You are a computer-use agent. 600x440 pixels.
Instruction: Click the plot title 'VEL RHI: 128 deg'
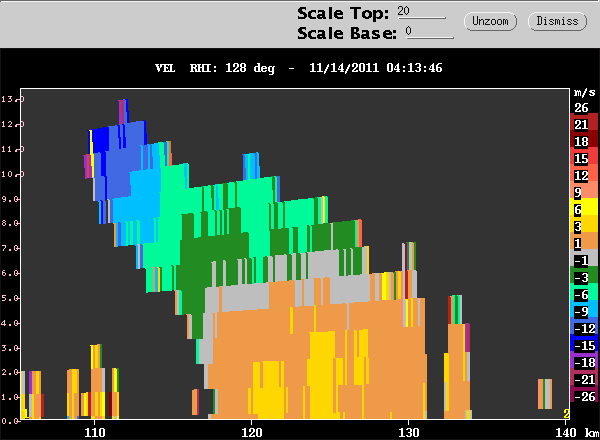coord(215,68)
